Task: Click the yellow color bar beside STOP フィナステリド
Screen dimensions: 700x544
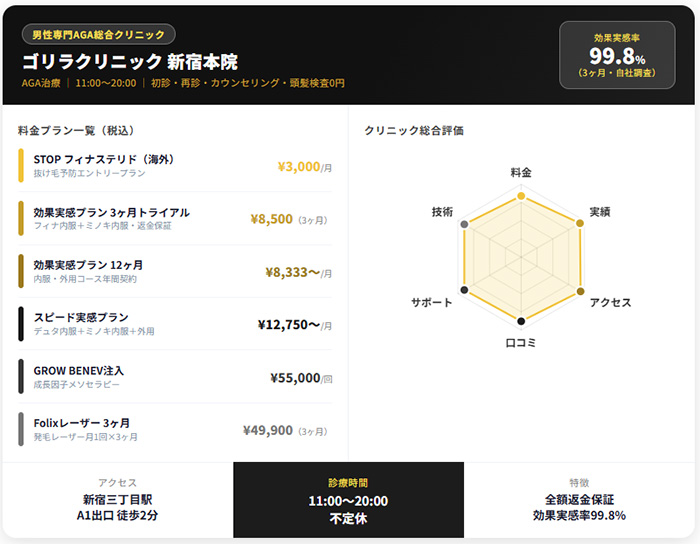Action: (21, 166)
